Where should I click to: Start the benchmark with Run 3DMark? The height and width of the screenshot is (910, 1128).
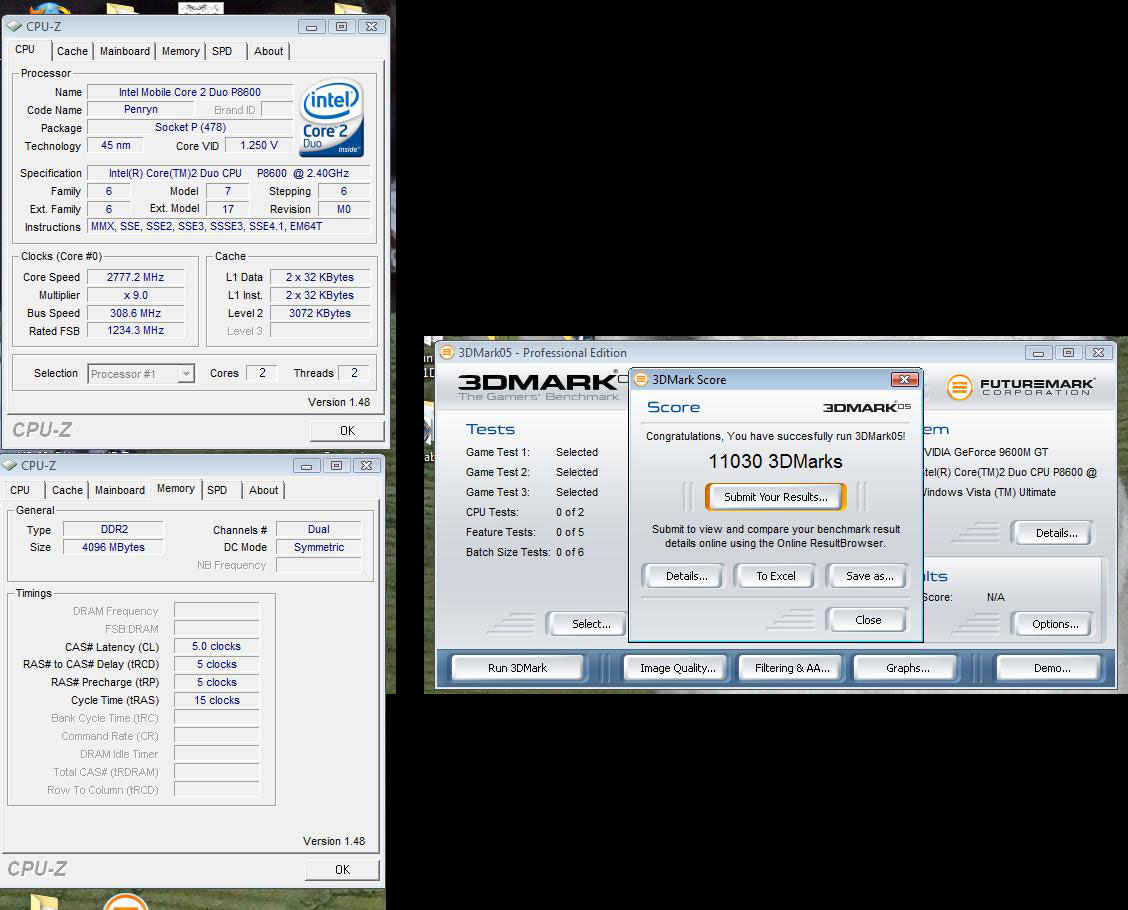point(517,668)
